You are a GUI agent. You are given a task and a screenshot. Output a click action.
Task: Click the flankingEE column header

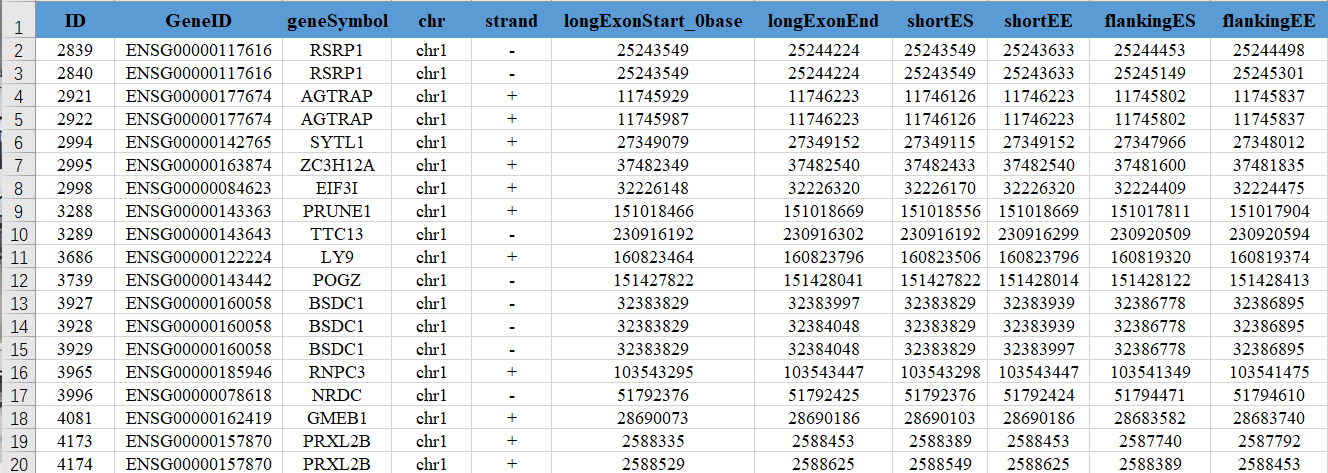coord(1268,20)
